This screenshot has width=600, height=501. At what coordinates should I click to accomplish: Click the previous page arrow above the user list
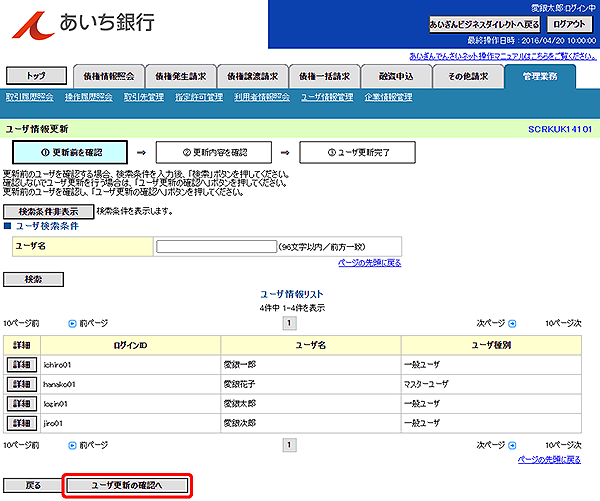tap(72, 323)
